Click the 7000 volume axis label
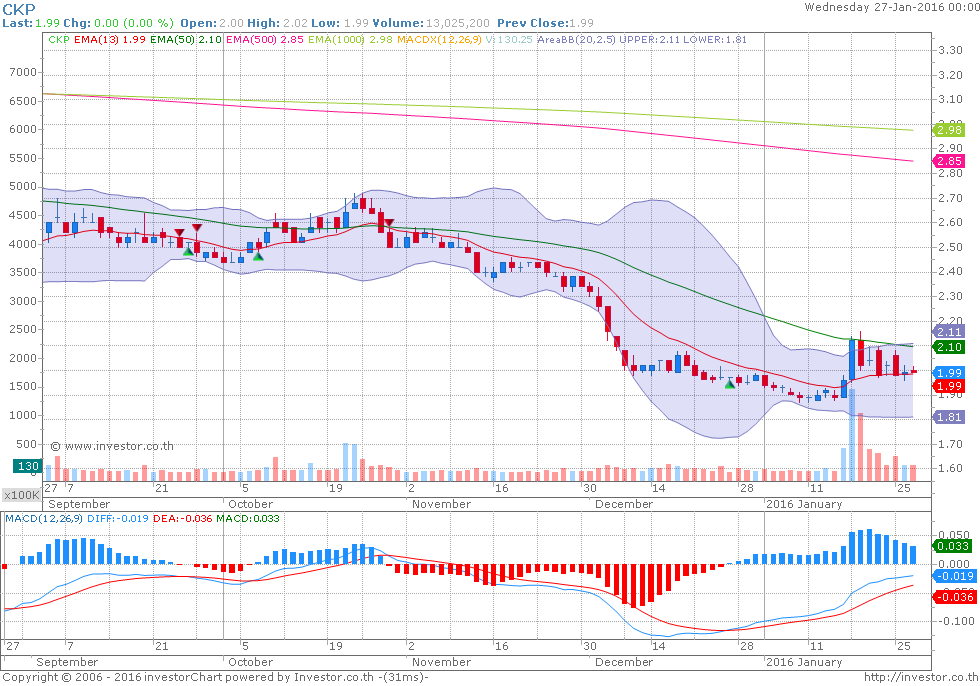This screenshot has width=980, height=686. (x=23, y=72)
